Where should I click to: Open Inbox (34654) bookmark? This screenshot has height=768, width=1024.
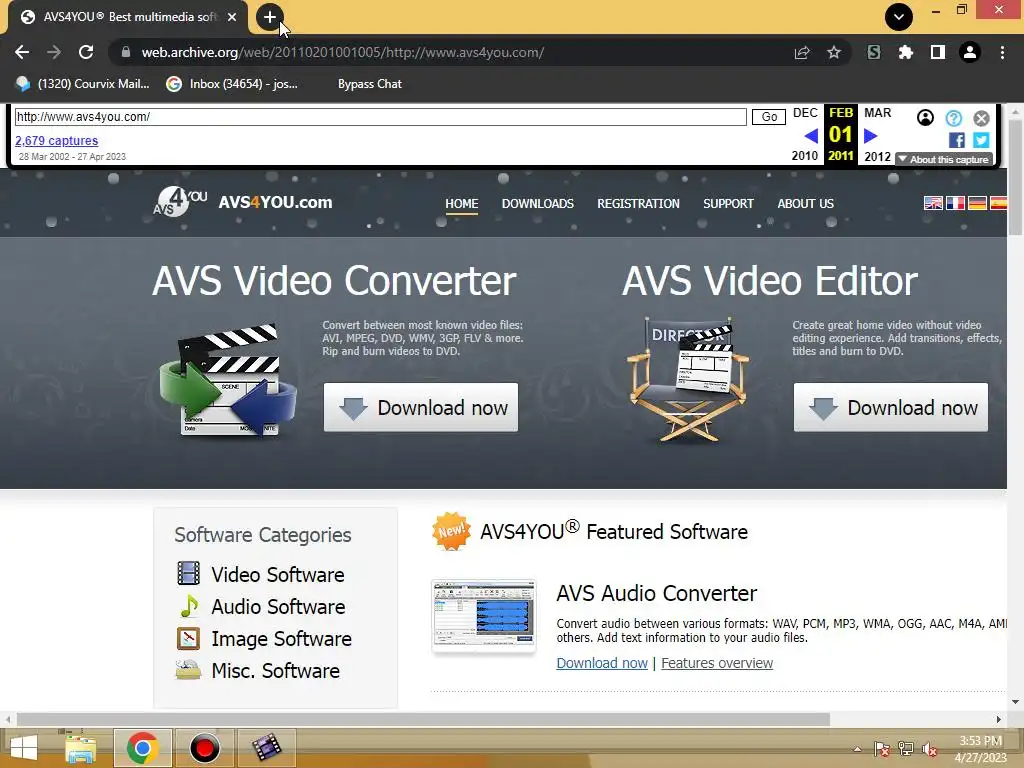[x=232, y=84]
